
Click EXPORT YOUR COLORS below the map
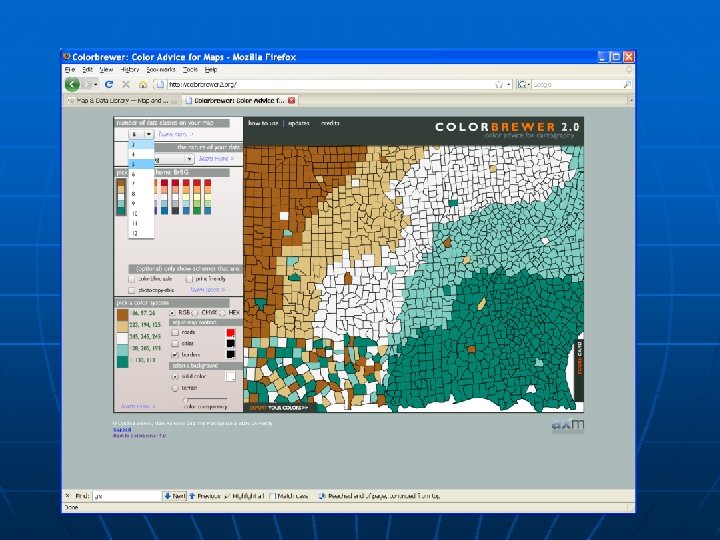[278, 407]
